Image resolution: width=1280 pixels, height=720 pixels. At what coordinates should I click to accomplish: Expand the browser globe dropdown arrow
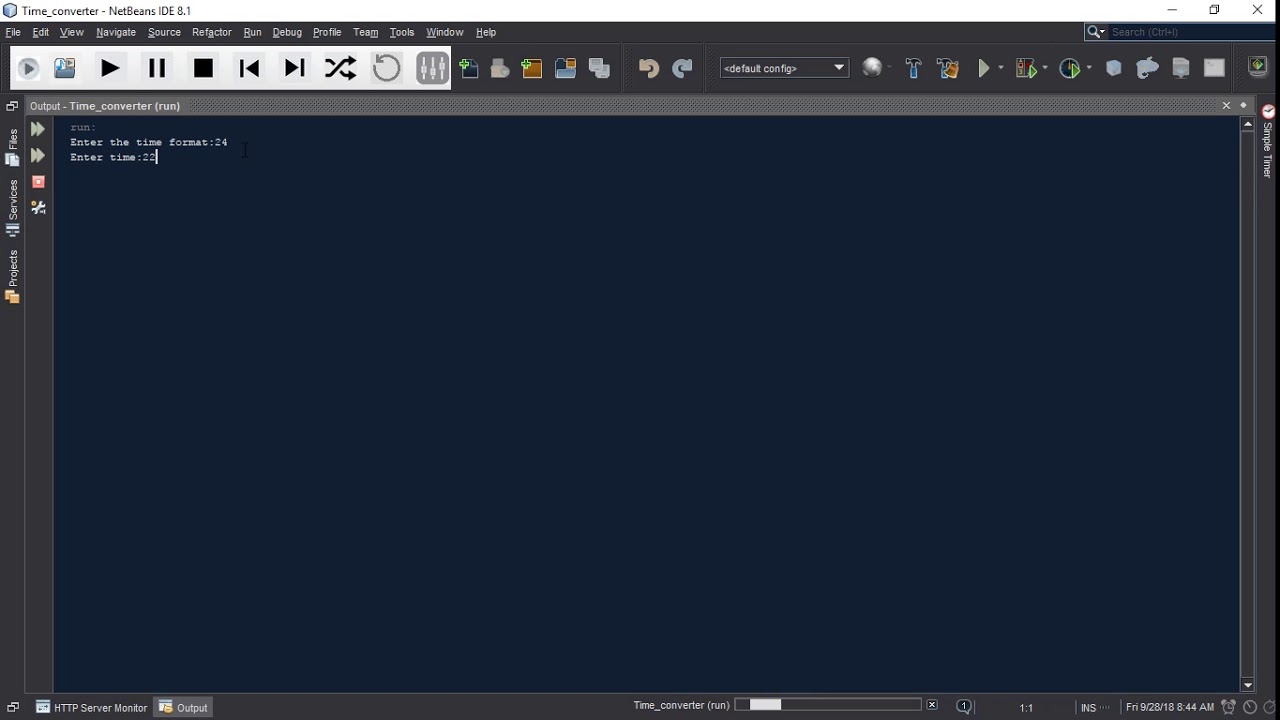tap(889, 68)
